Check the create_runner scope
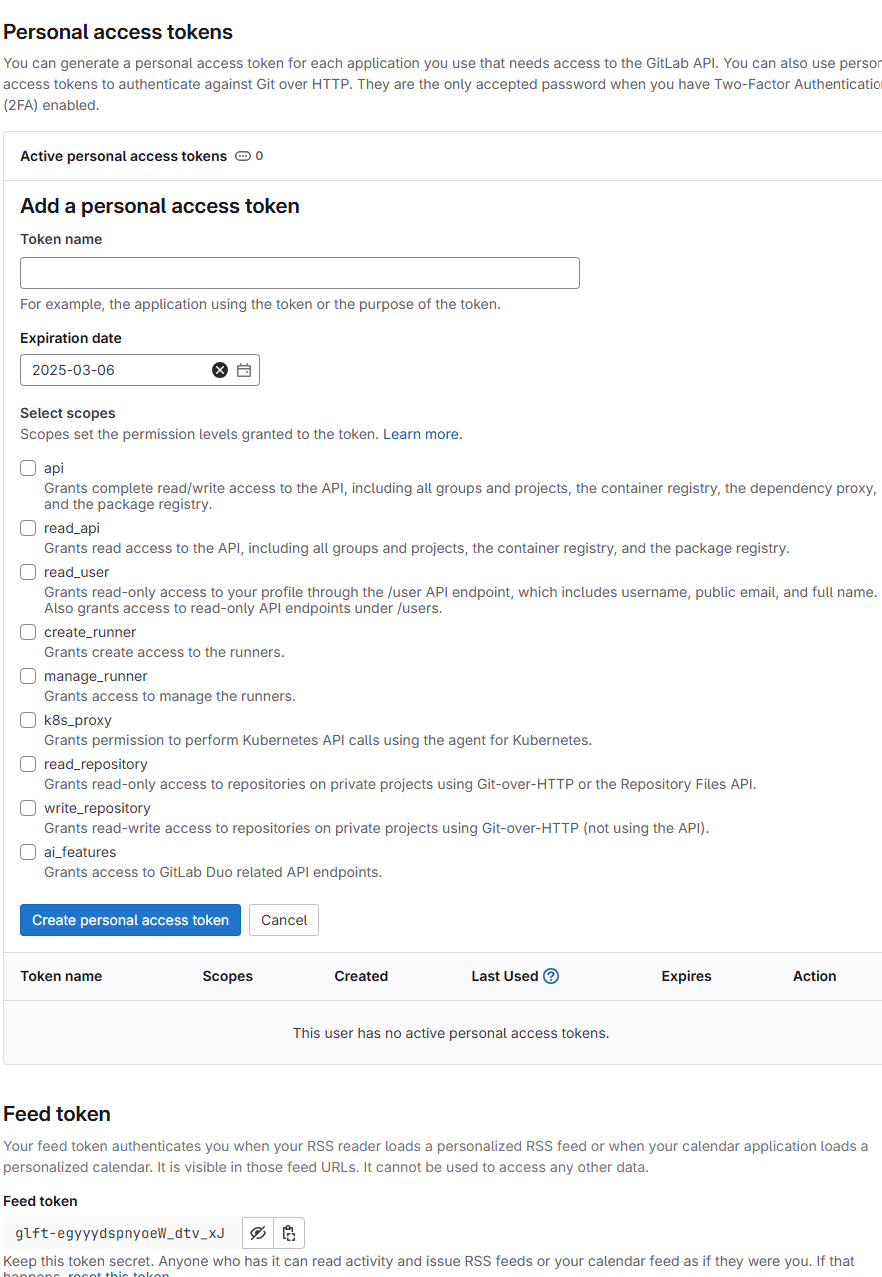This screenshot has height=1277, width=882. click(x=27, y=631)
